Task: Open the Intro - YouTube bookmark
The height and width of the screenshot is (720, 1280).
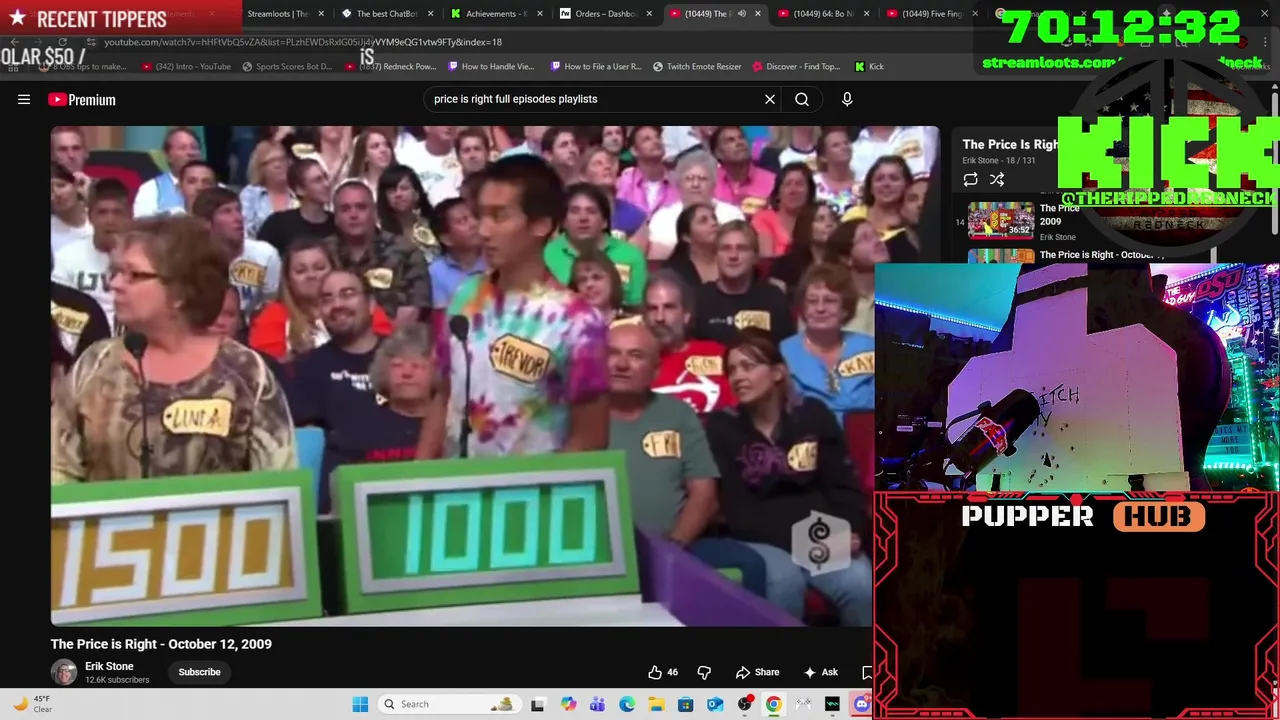Action: pos(186,66)
